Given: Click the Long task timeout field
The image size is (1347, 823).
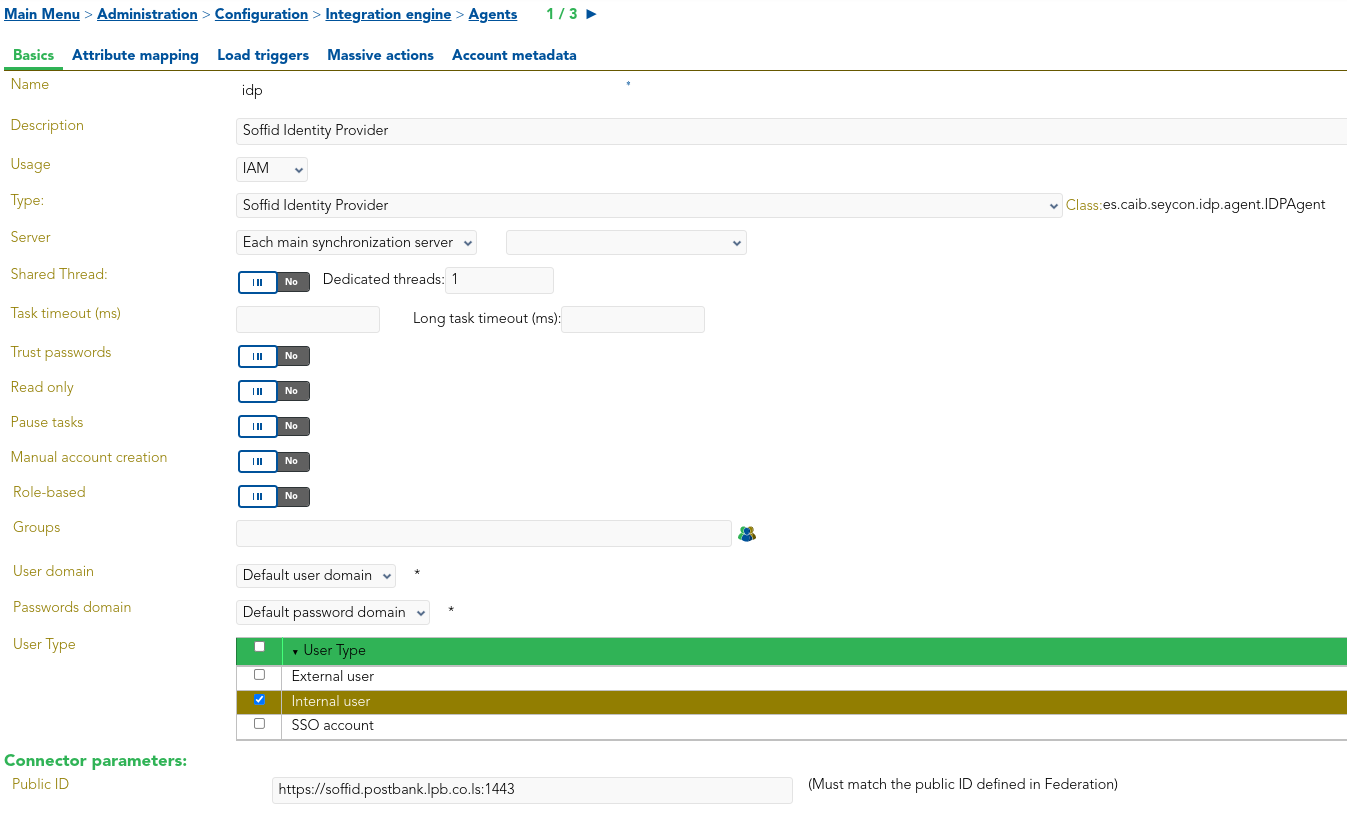Looking at the screenshot, I should [x=633, y=319].
